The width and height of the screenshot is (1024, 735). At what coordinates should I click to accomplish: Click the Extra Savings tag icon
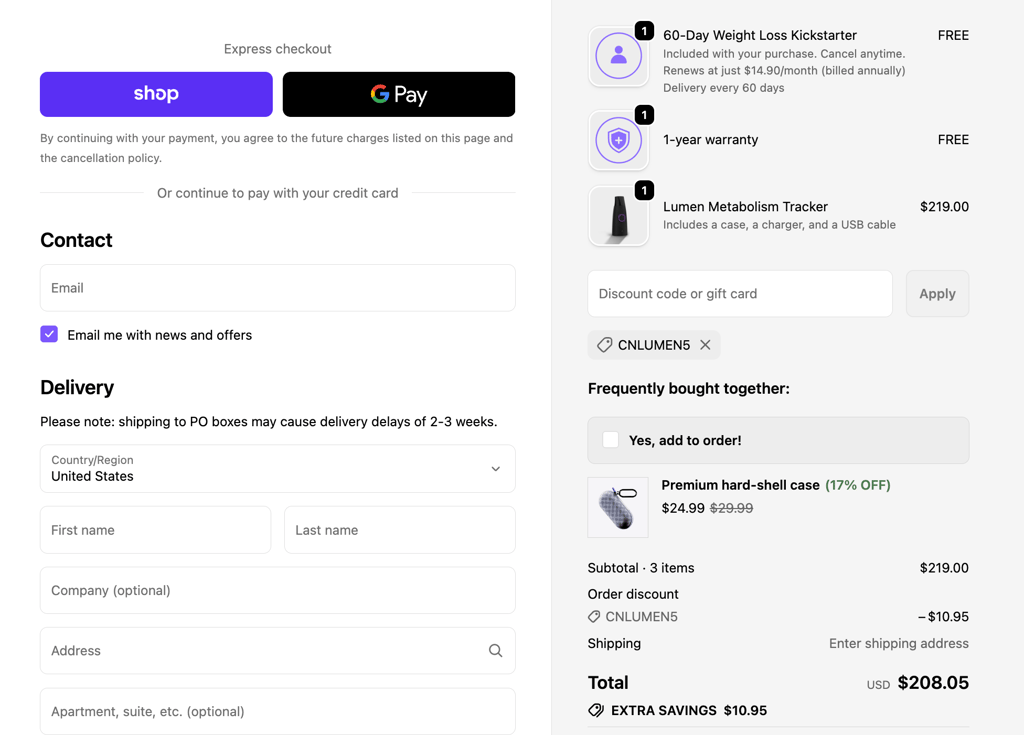(596, 710)
